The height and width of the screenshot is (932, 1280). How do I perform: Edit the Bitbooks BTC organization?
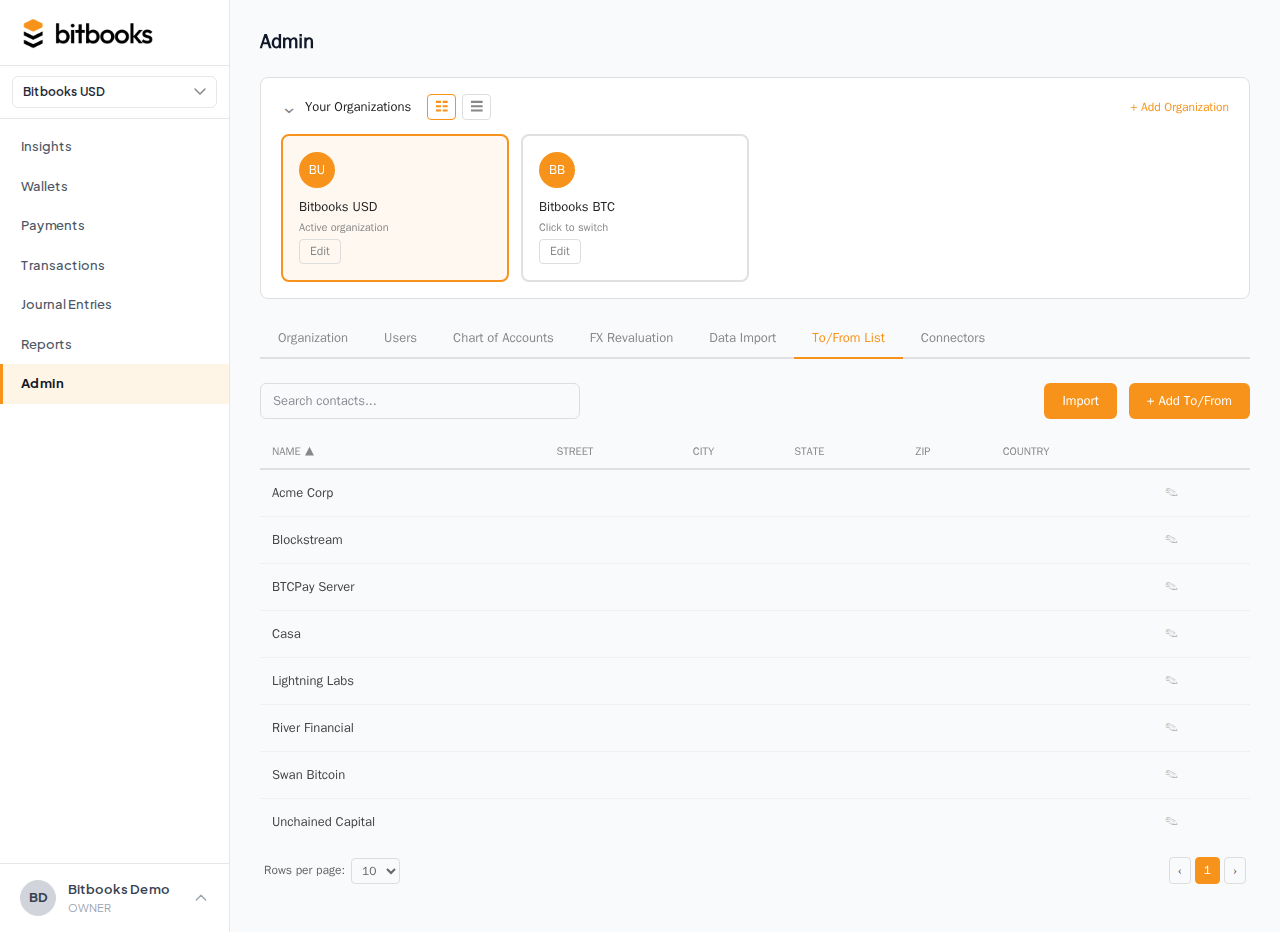[x=560, y=251]
